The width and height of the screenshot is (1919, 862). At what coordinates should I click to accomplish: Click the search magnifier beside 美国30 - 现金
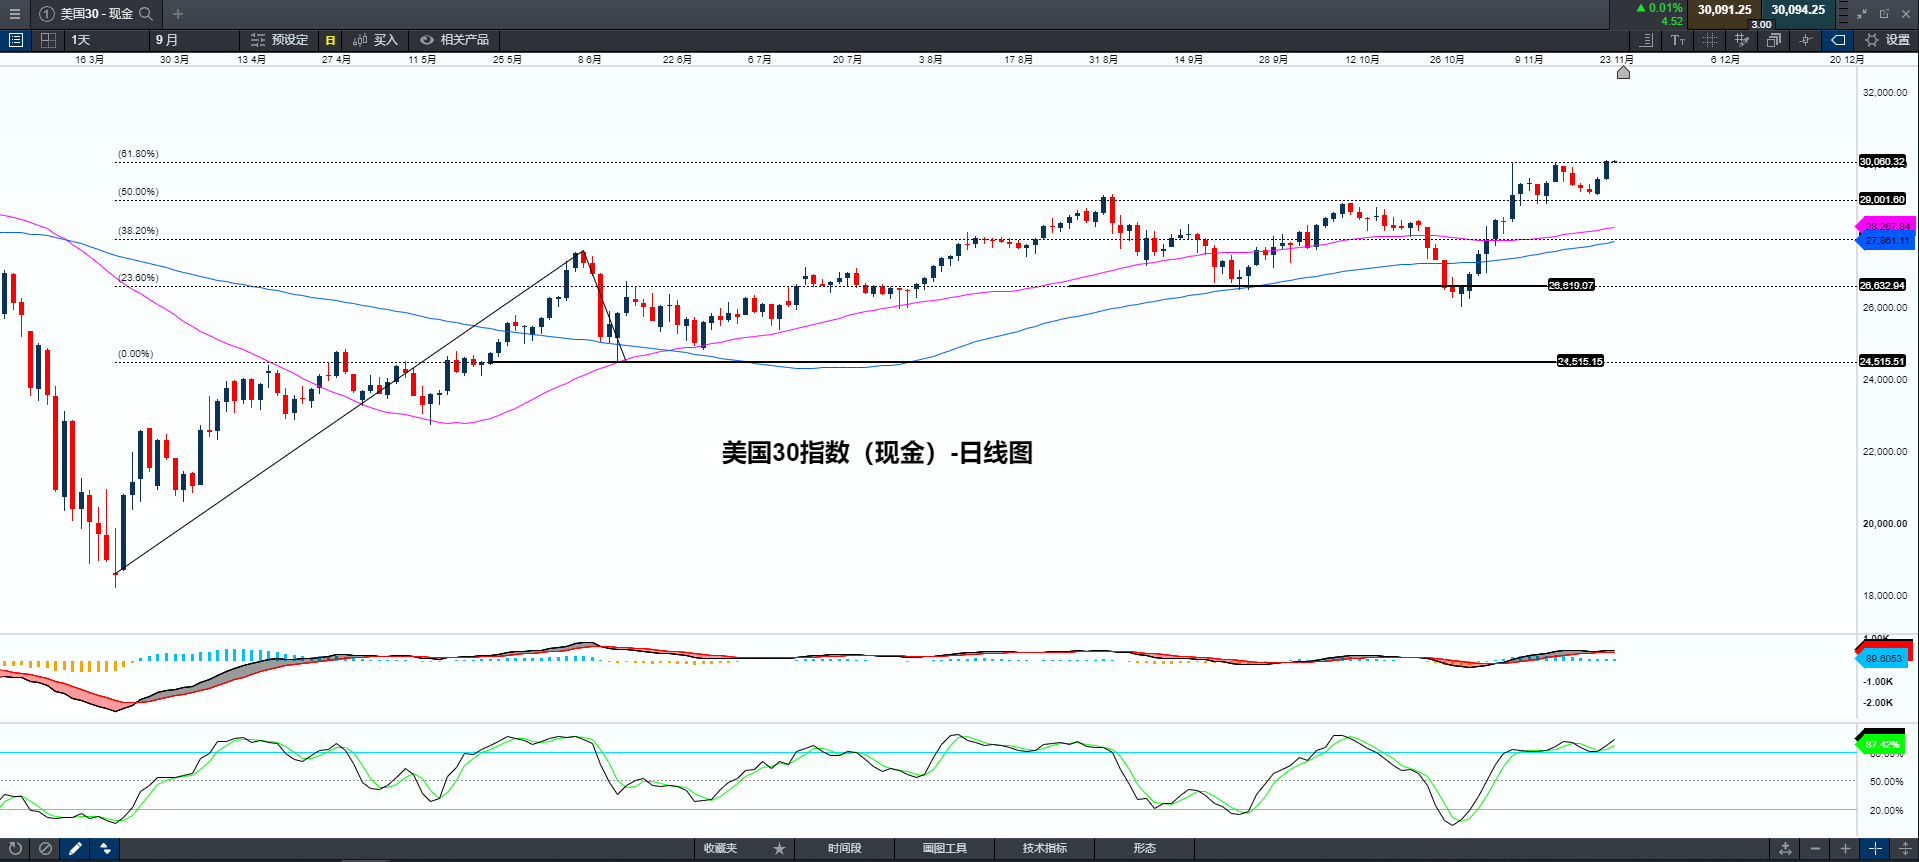coord(146,14)
